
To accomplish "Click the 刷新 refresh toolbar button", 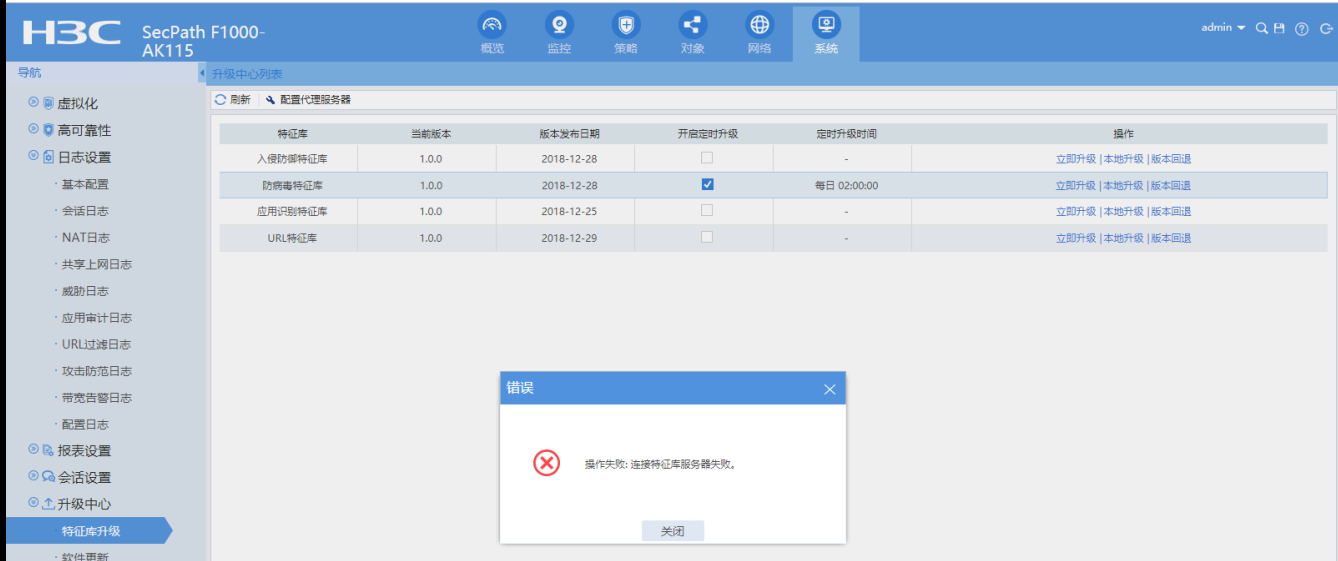I will click(233, 100).
